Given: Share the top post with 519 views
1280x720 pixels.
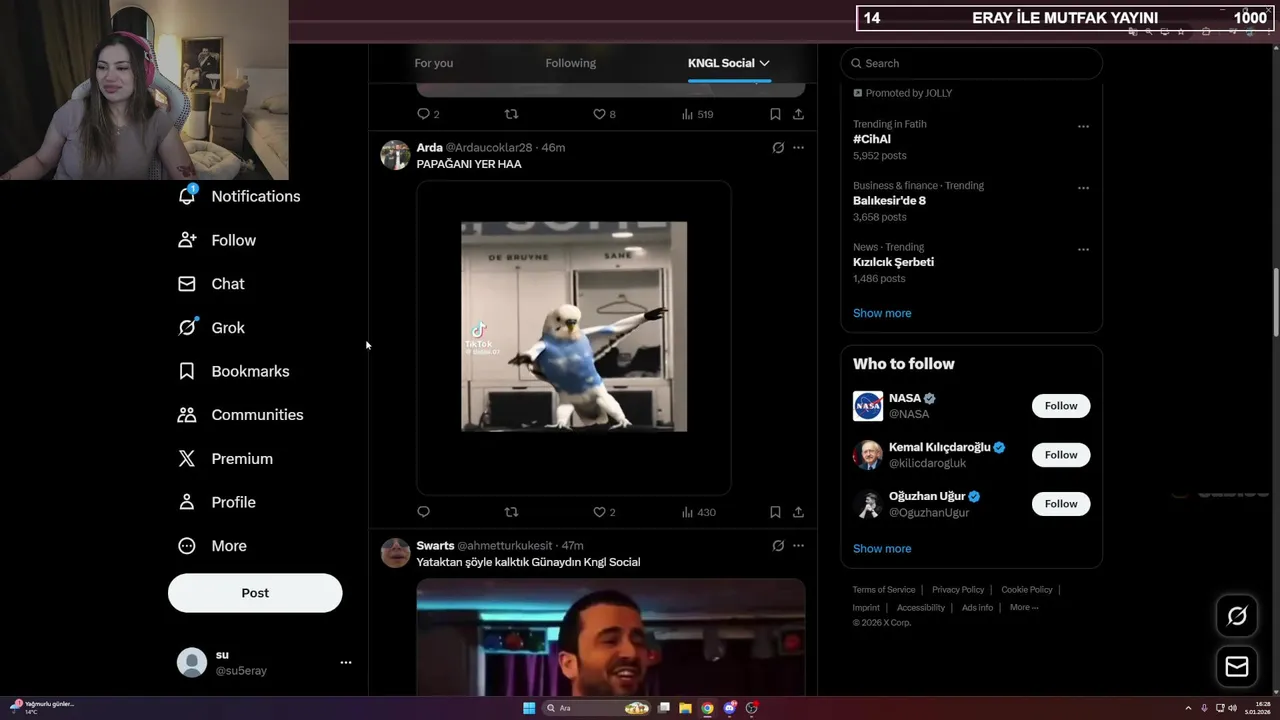Looking at the screenshot, I should tap(798, 114).
